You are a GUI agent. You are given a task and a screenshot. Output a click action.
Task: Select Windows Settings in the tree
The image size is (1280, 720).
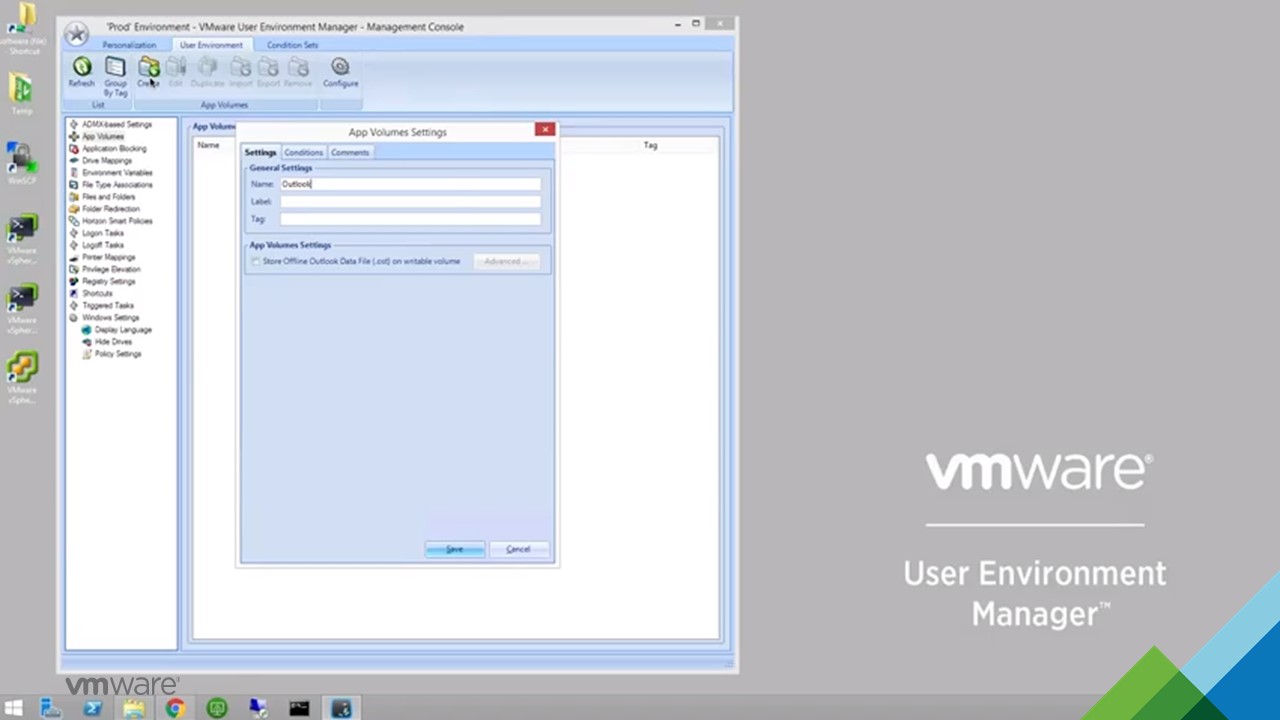110,317
